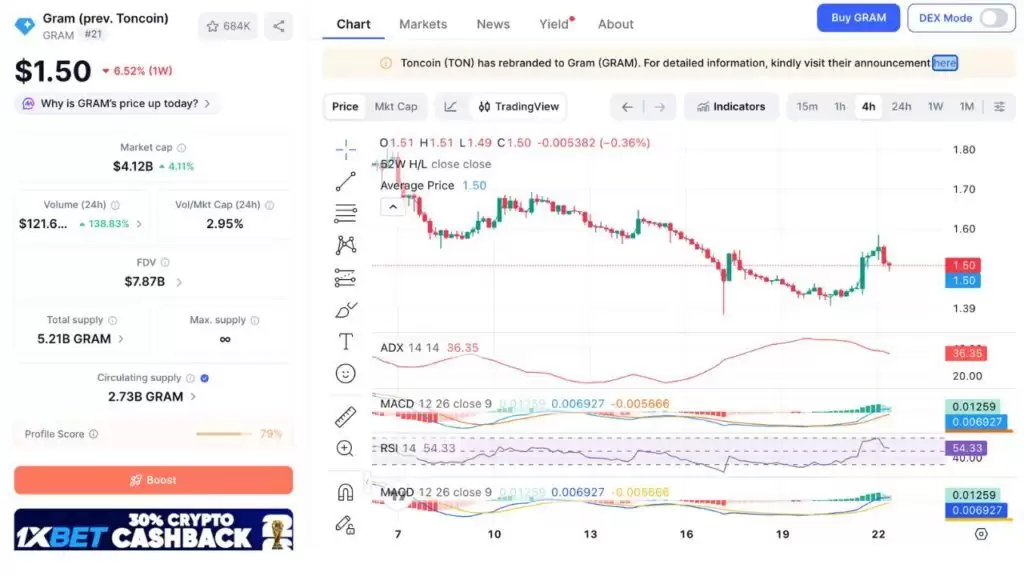Add Gram to watchlist with star

click(x=228, y=26)
